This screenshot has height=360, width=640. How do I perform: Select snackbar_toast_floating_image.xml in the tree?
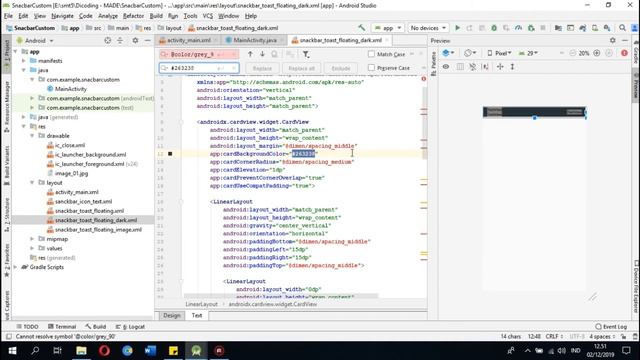98,229
